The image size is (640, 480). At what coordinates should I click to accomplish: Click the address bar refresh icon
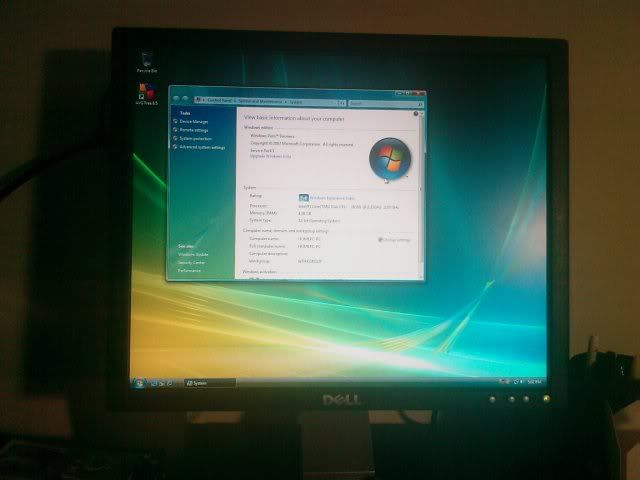(339, 101)
